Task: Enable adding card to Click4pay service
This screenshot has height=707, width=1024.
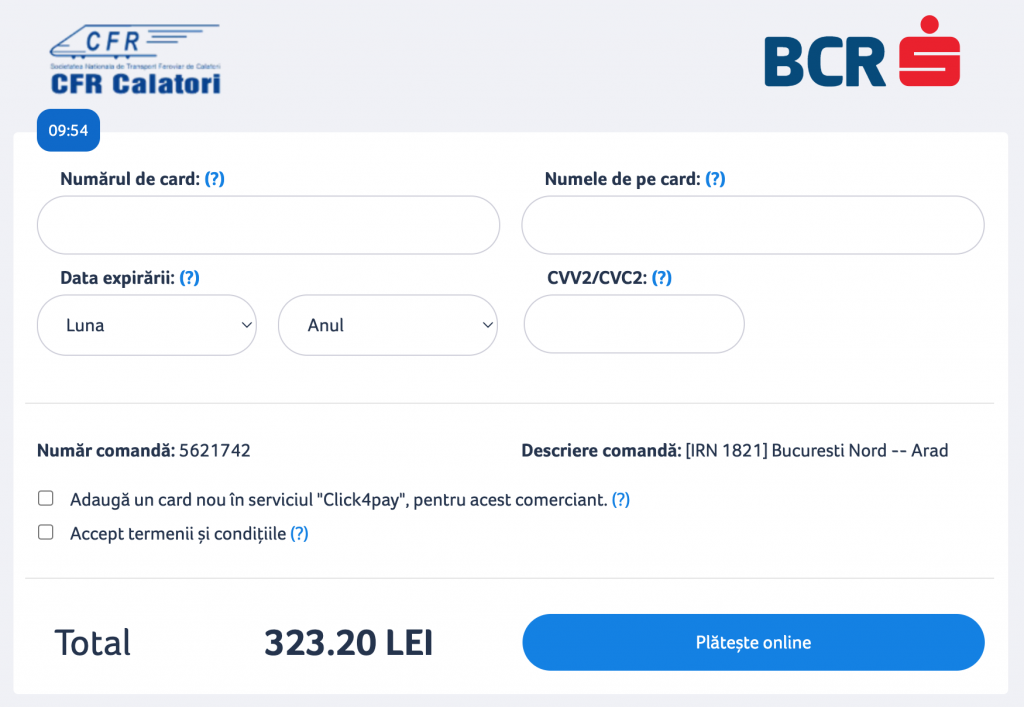Action: pyautogui.click(x=45, y=497)
